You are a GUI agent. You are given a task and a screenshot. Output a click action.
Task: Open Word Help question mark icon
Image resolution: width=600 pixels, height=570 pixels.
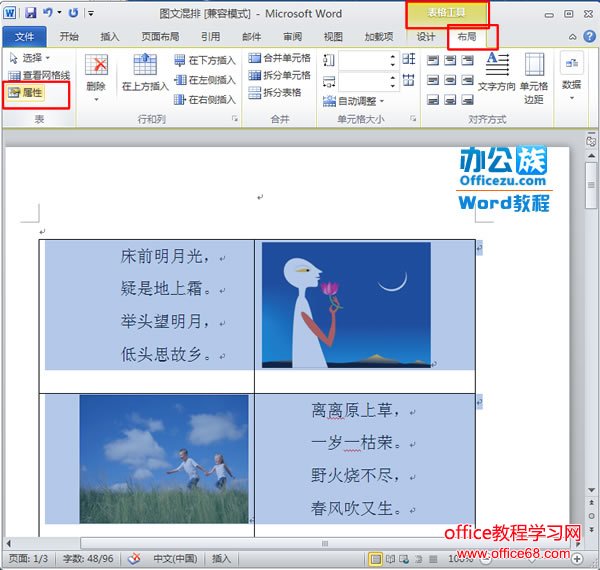click(x=589, y=36)
